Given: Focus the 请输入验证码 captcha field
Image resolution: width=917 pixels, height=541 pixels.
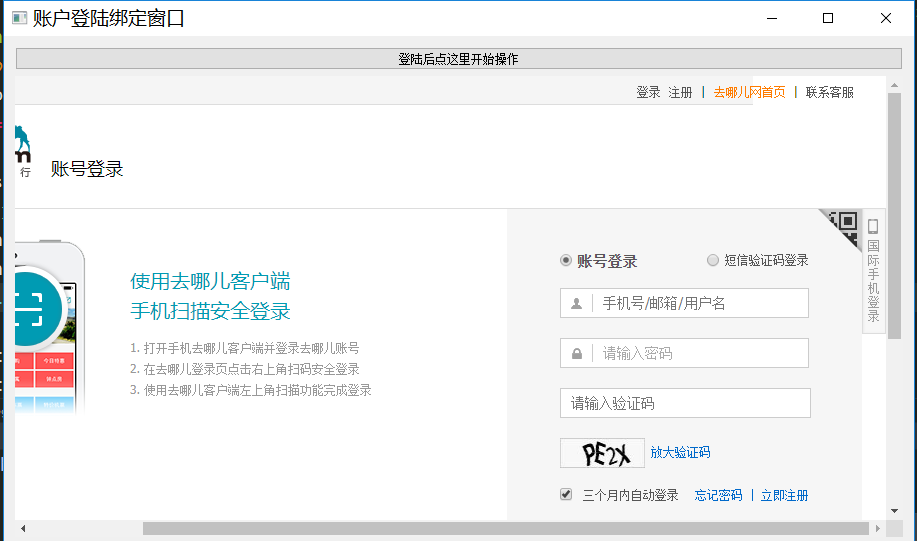Looking at the screenshot, I should point(685,403).
